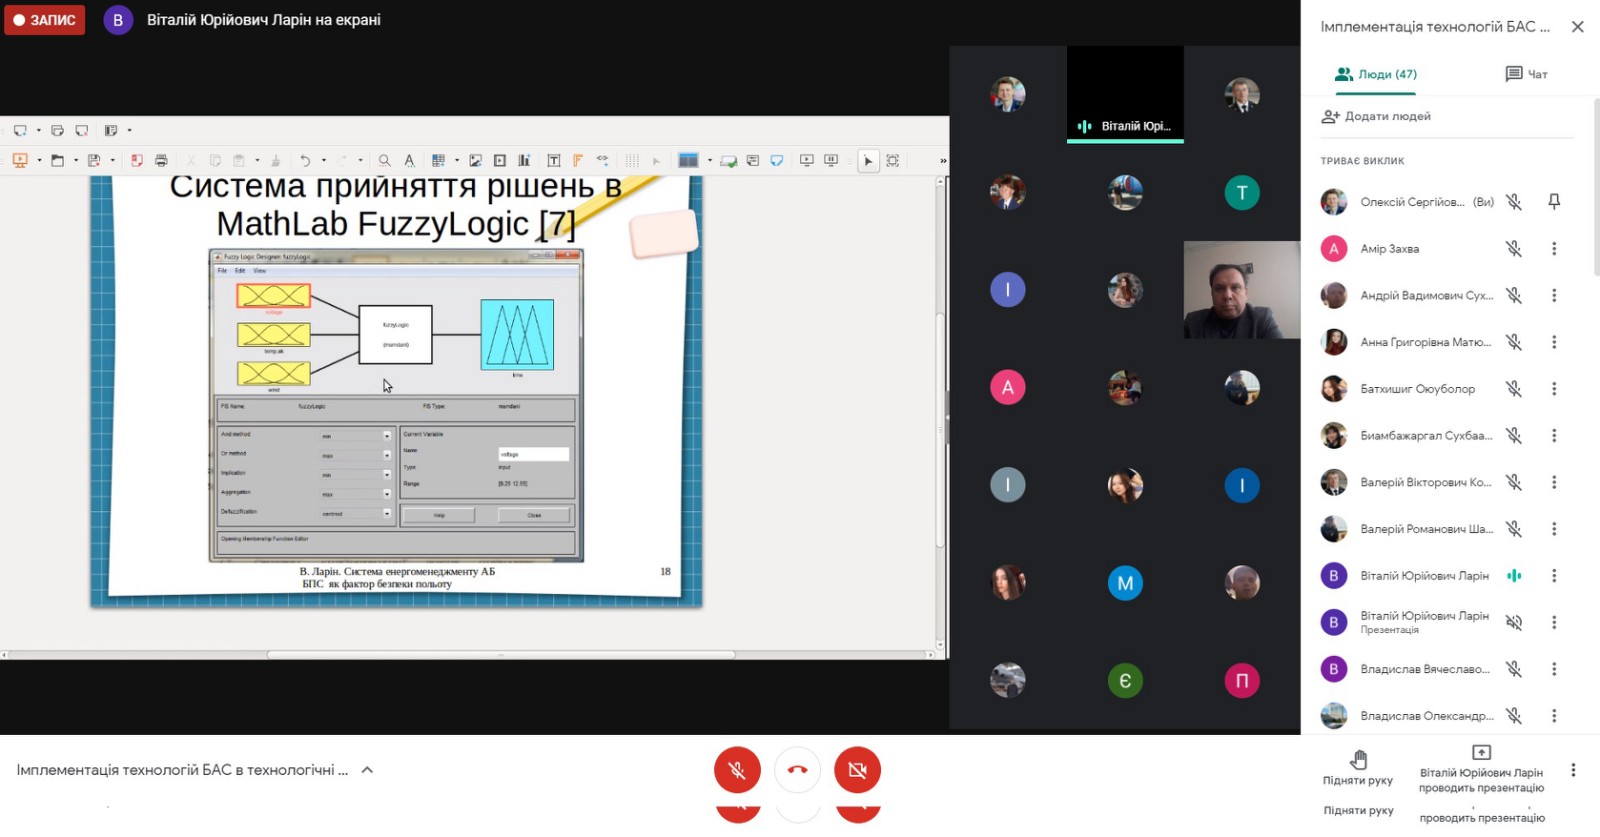Viewport: 1600px width, 837px height.
Task: Click the Insert Chart icon
Action: click(524, 160)
